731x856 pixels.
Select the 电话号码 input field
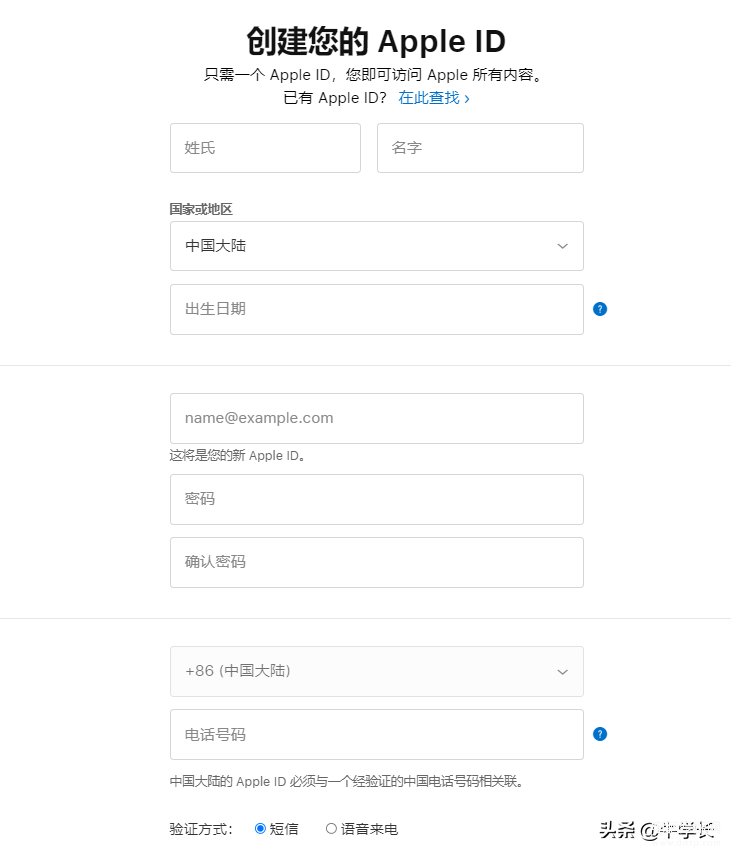click(376, 734)
